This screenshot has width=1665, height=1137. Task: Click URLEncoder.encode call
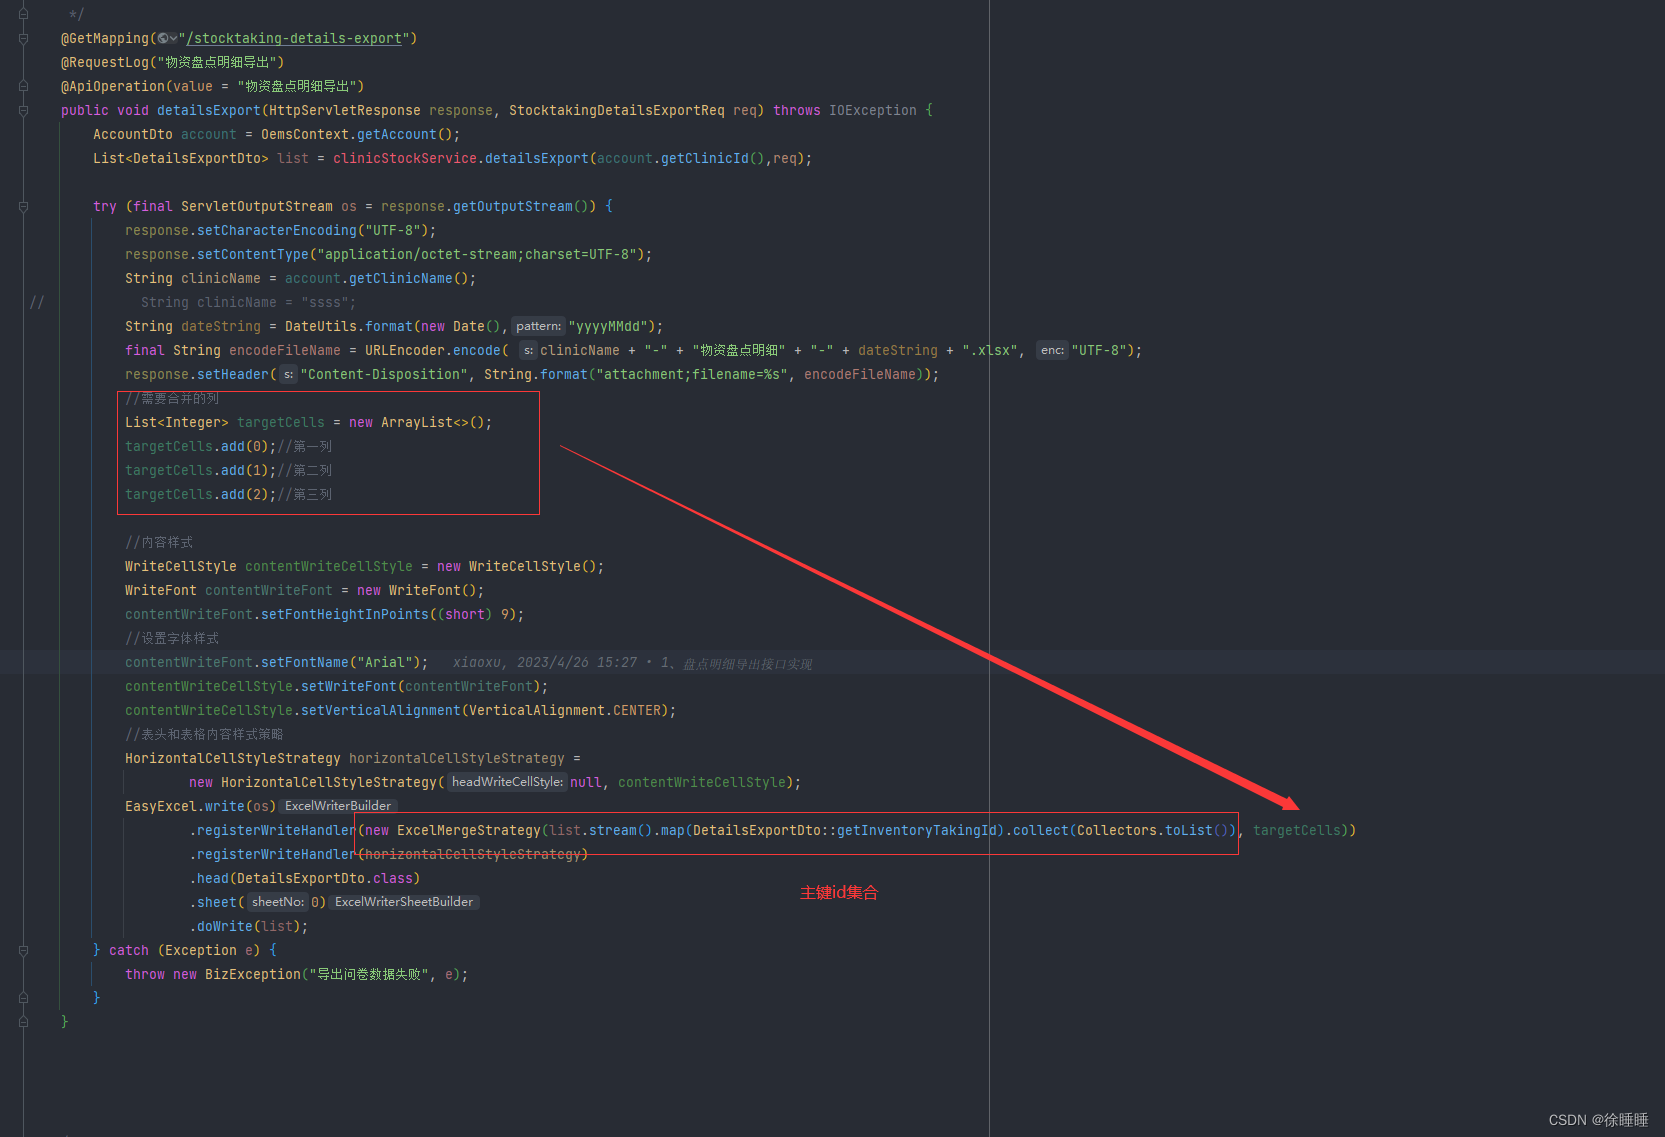point(433,351)
